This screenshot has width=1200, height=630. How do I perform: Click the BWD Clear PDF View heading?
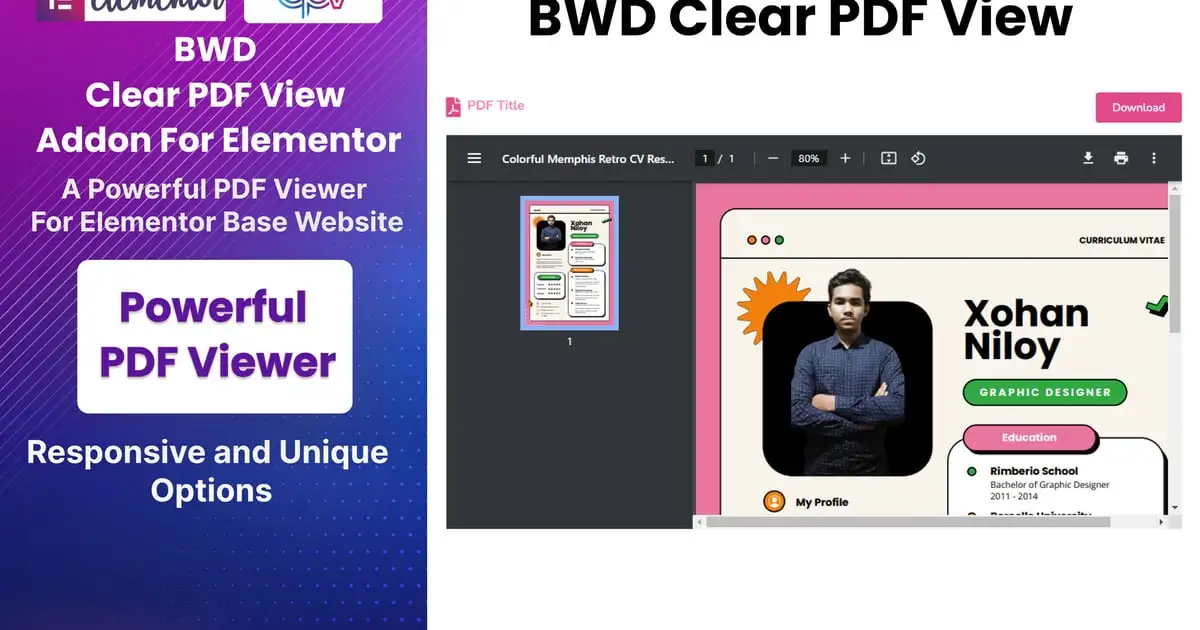tap(800, 18)
